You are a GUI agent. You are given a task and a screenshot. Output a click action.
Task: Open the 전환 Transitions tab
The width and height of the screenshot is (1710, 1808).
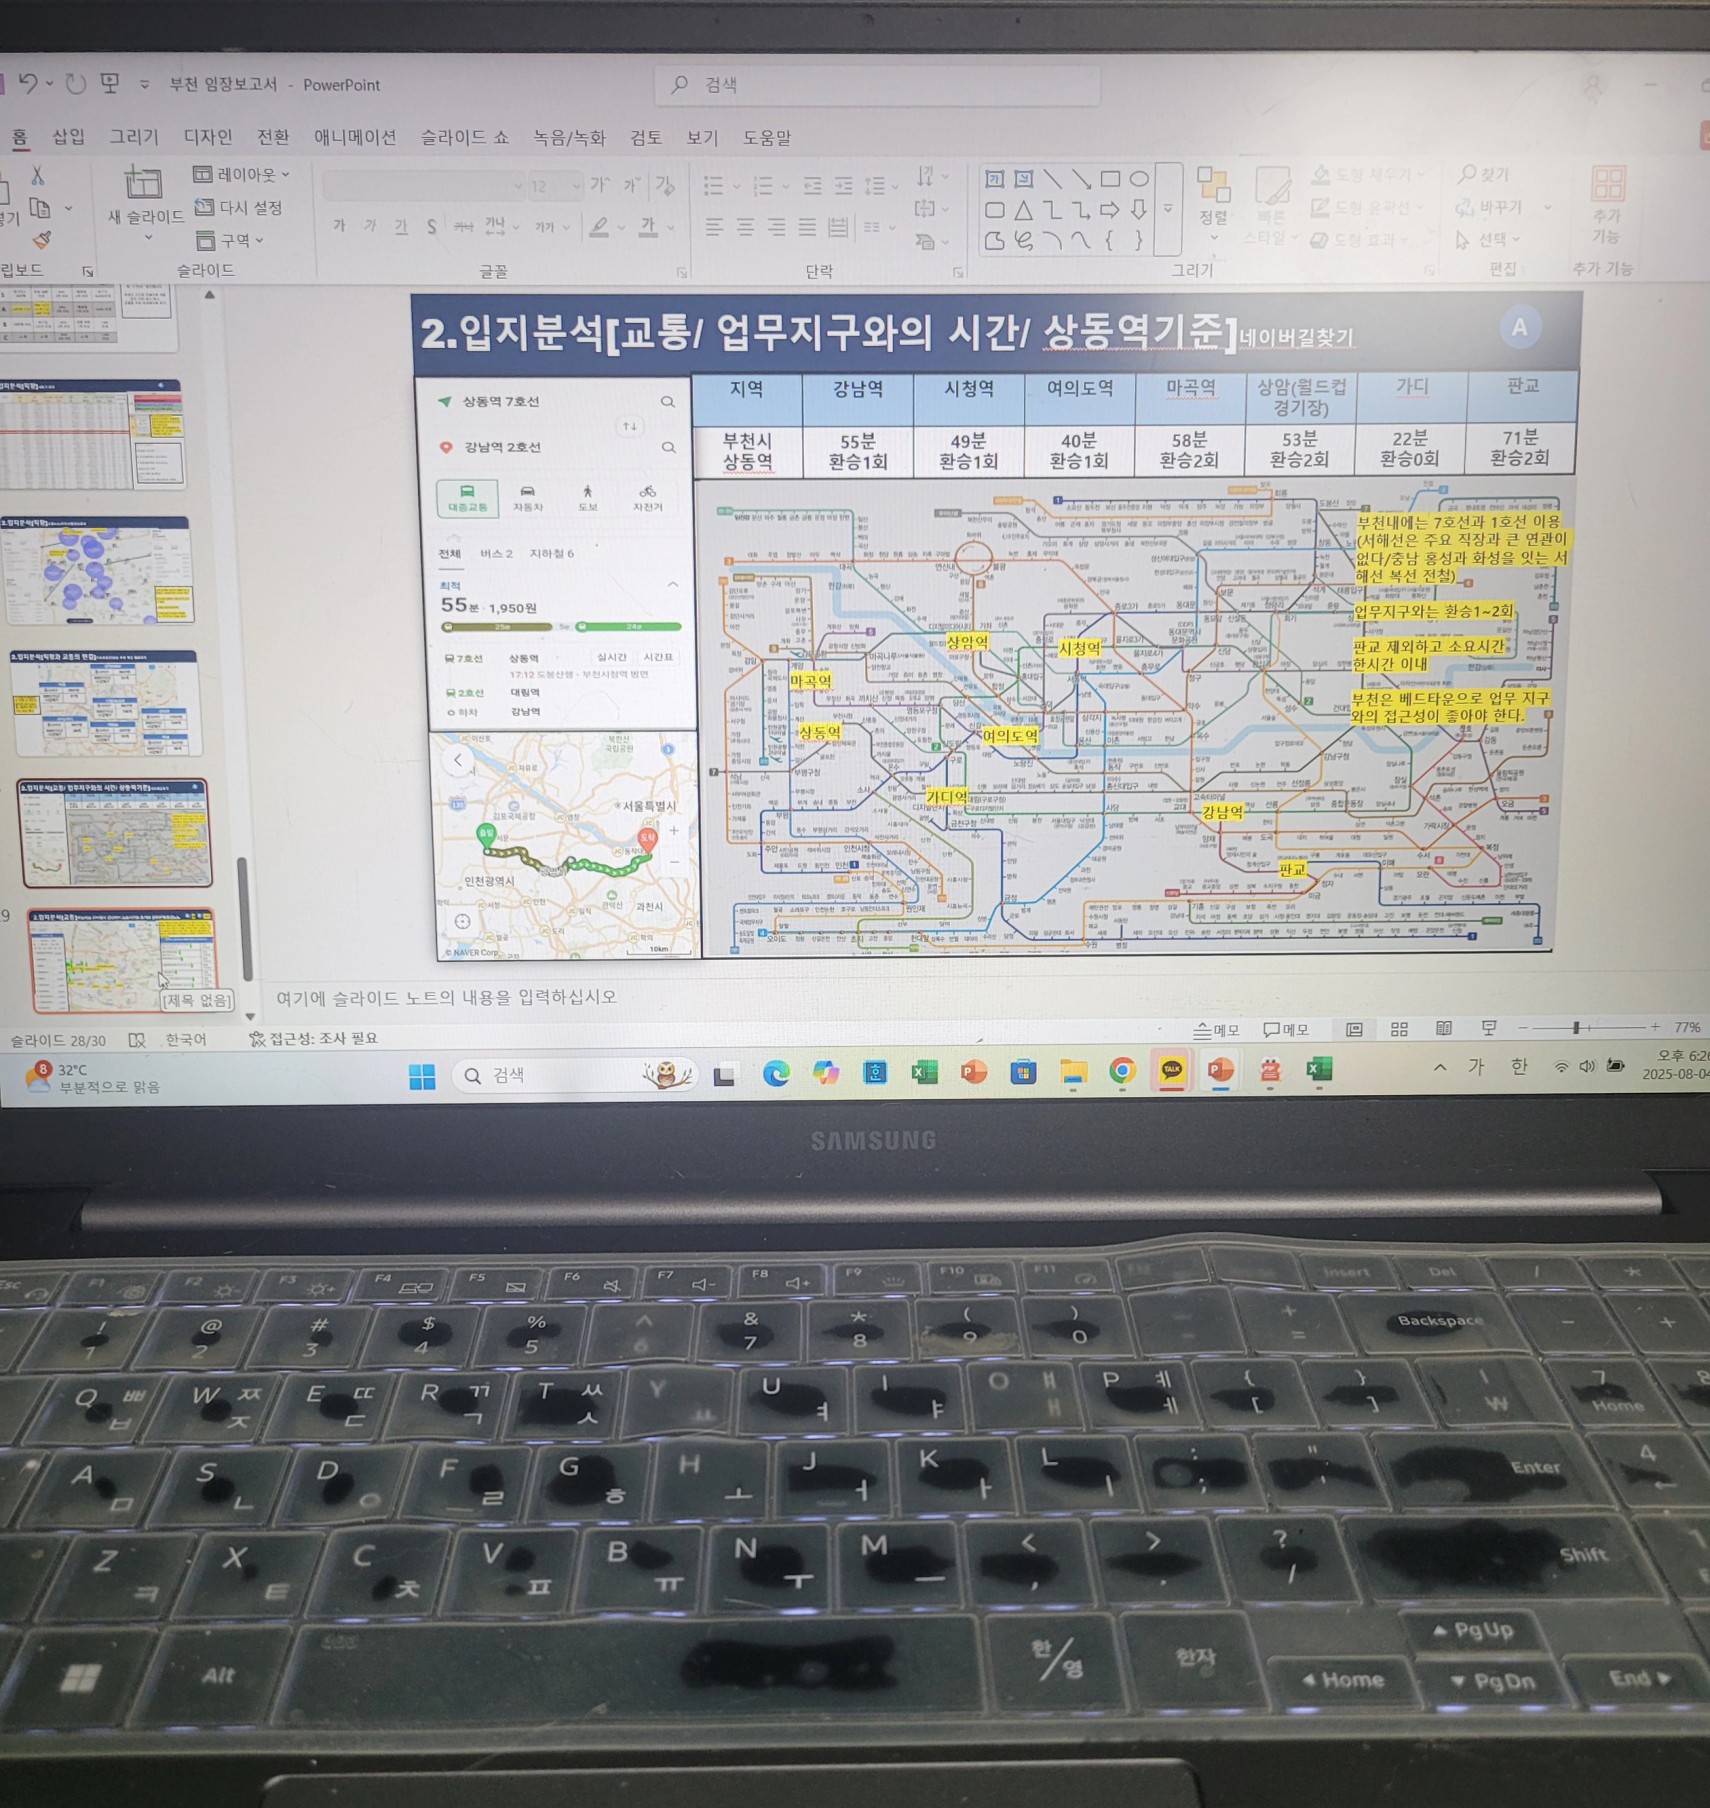(x=273, y=137)
